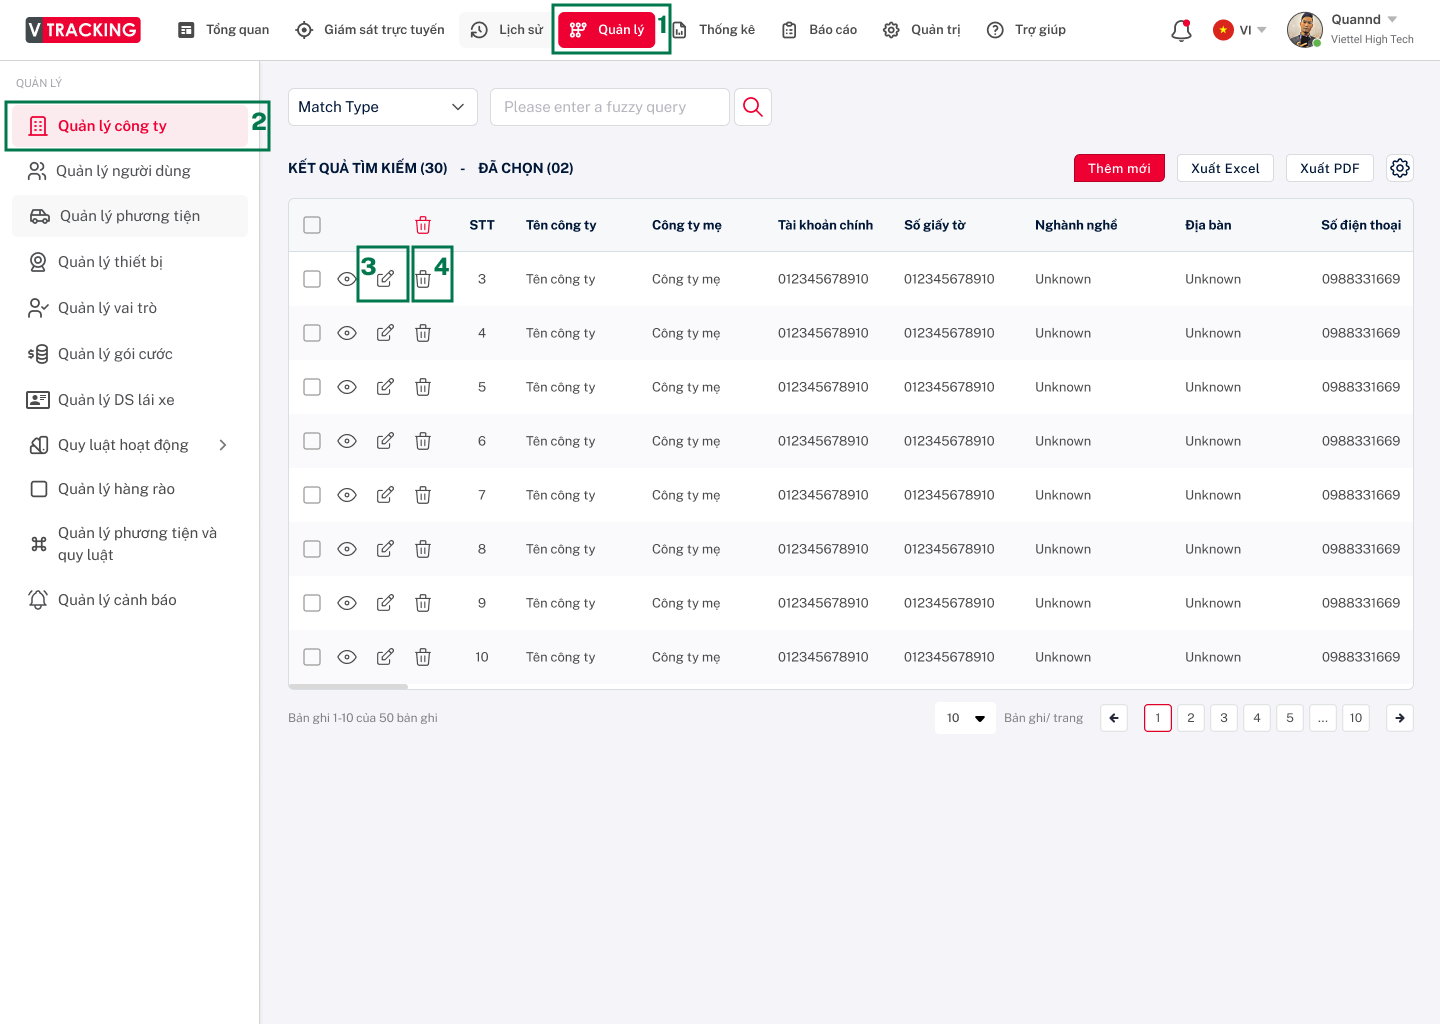The height and width of the screenshot is (1024, 1440).
Task: Delete the company in row 8
Action: point(423,549)
